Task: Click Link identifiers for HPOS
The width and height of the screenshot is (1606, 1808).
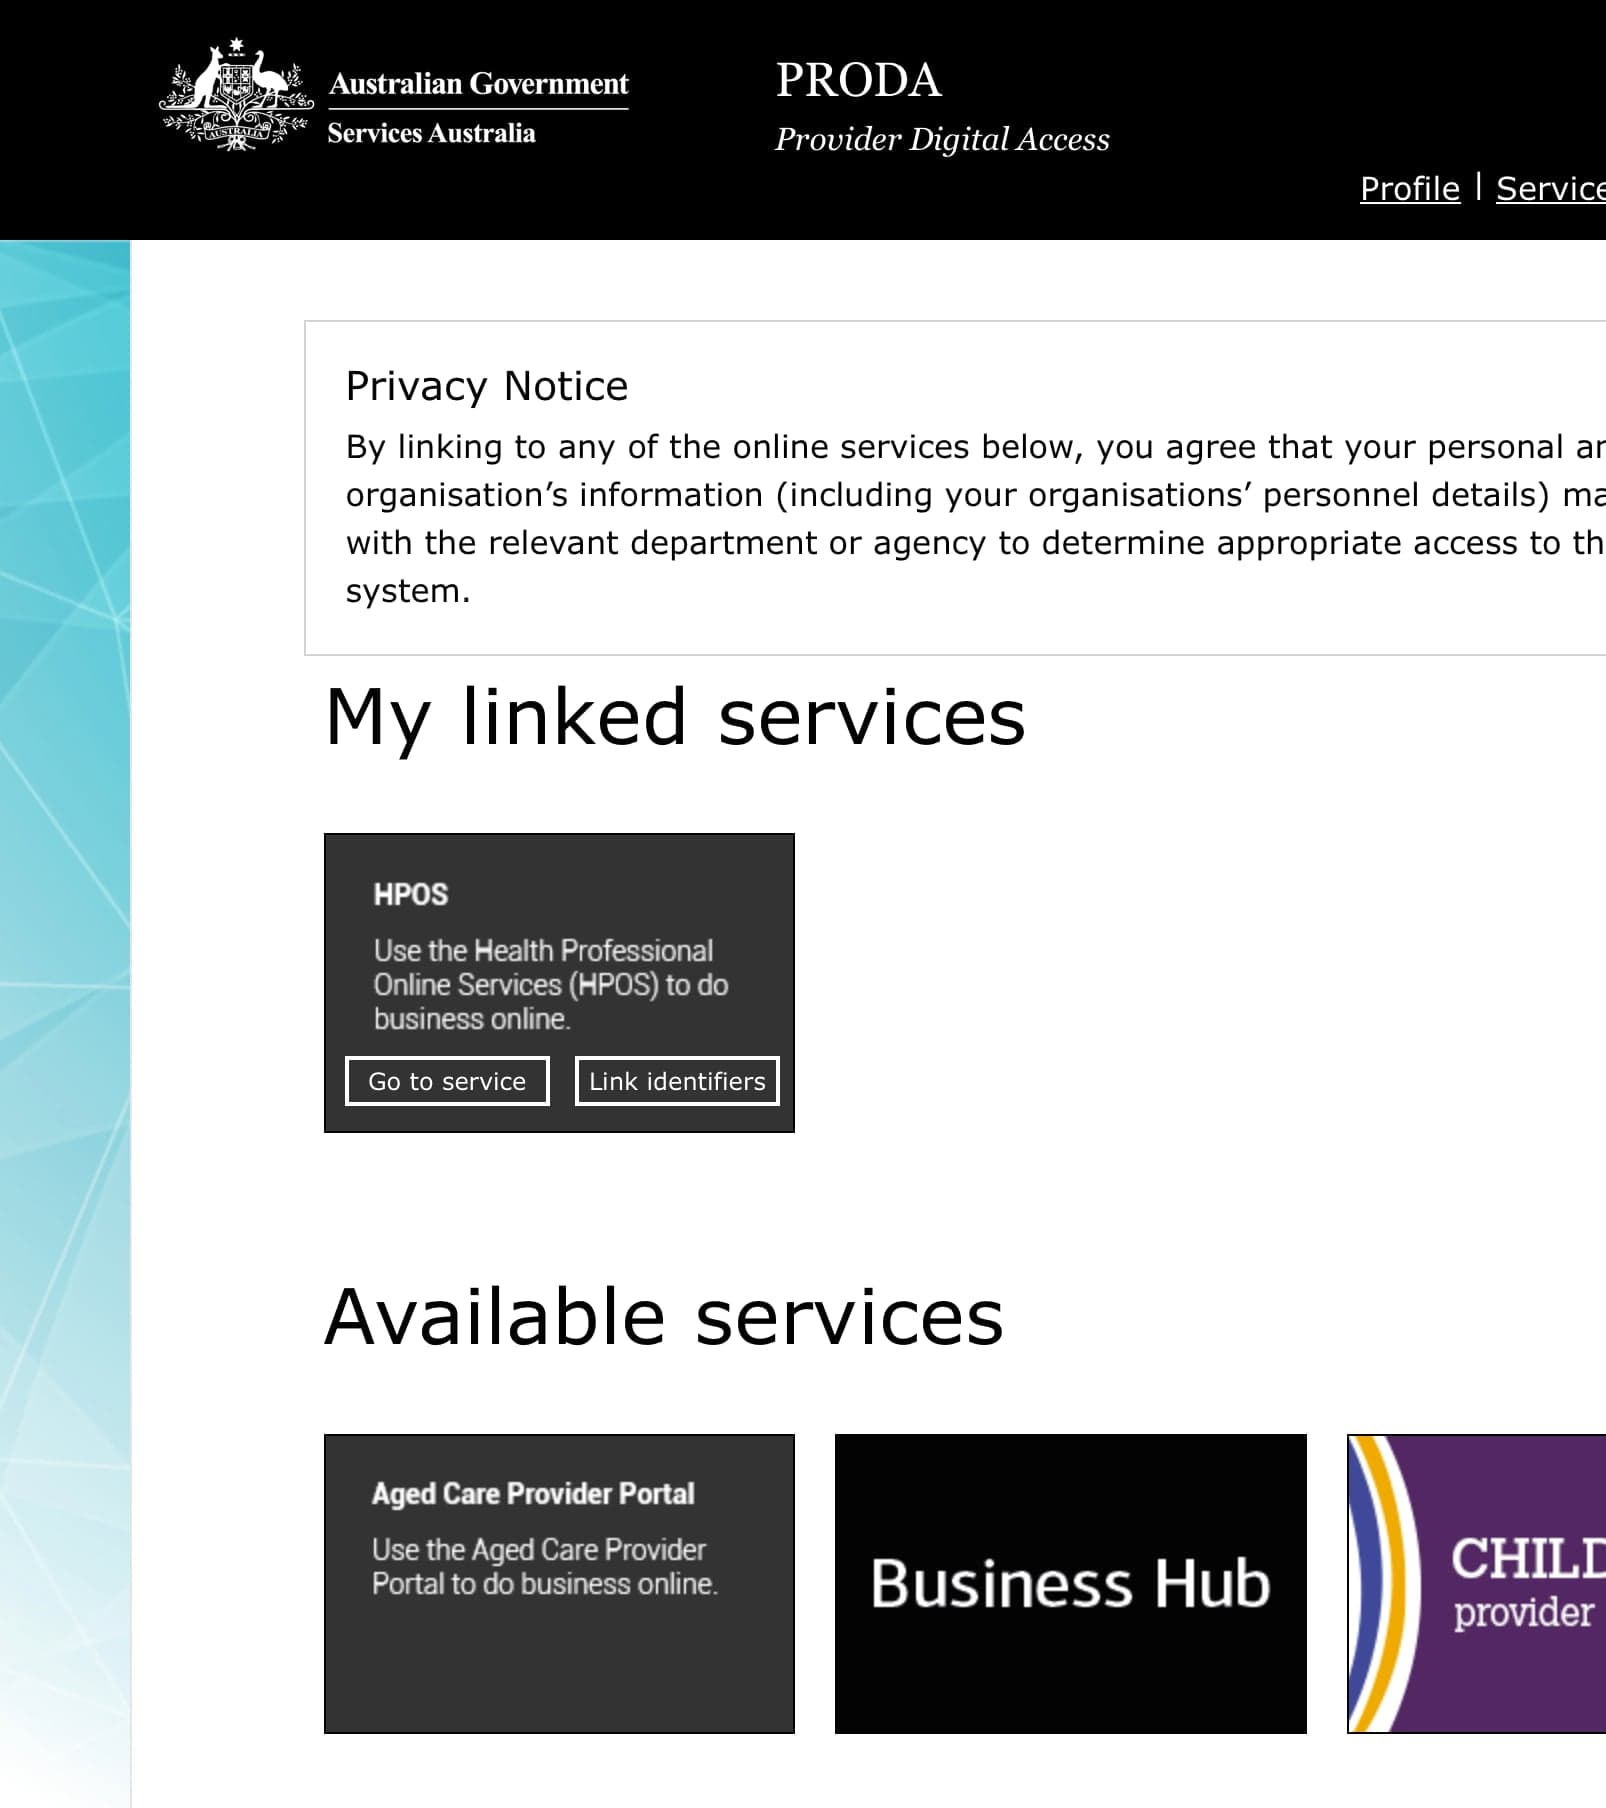Action: (675, 1081)
